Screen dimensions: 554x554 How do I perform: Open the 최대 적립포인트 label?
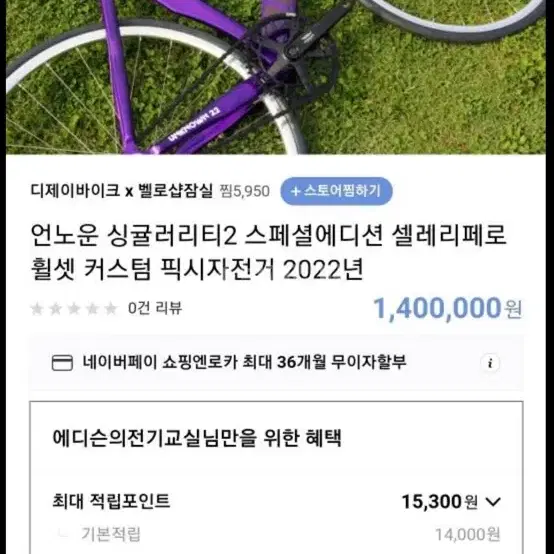pyautogui.click(x=111, y=501)
